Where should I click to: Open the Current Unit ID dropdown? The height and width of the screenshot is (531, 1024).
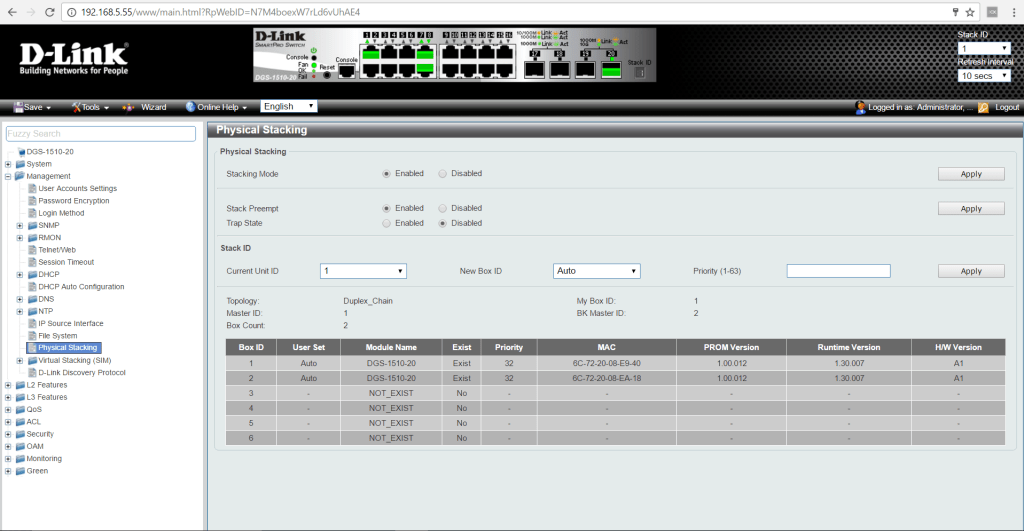tap(363, 271)
